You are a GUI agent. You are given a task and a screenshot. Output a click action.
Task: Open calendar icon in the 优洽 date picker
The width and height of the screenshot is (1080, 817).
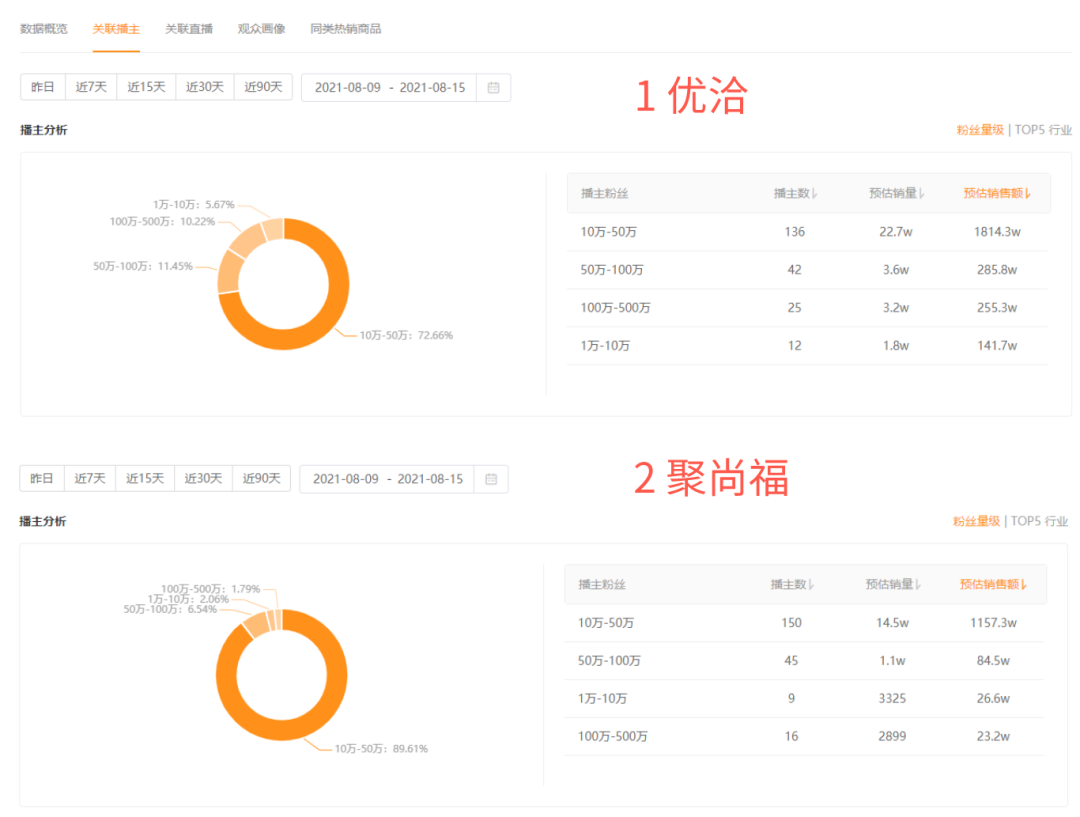pos(493,88)
